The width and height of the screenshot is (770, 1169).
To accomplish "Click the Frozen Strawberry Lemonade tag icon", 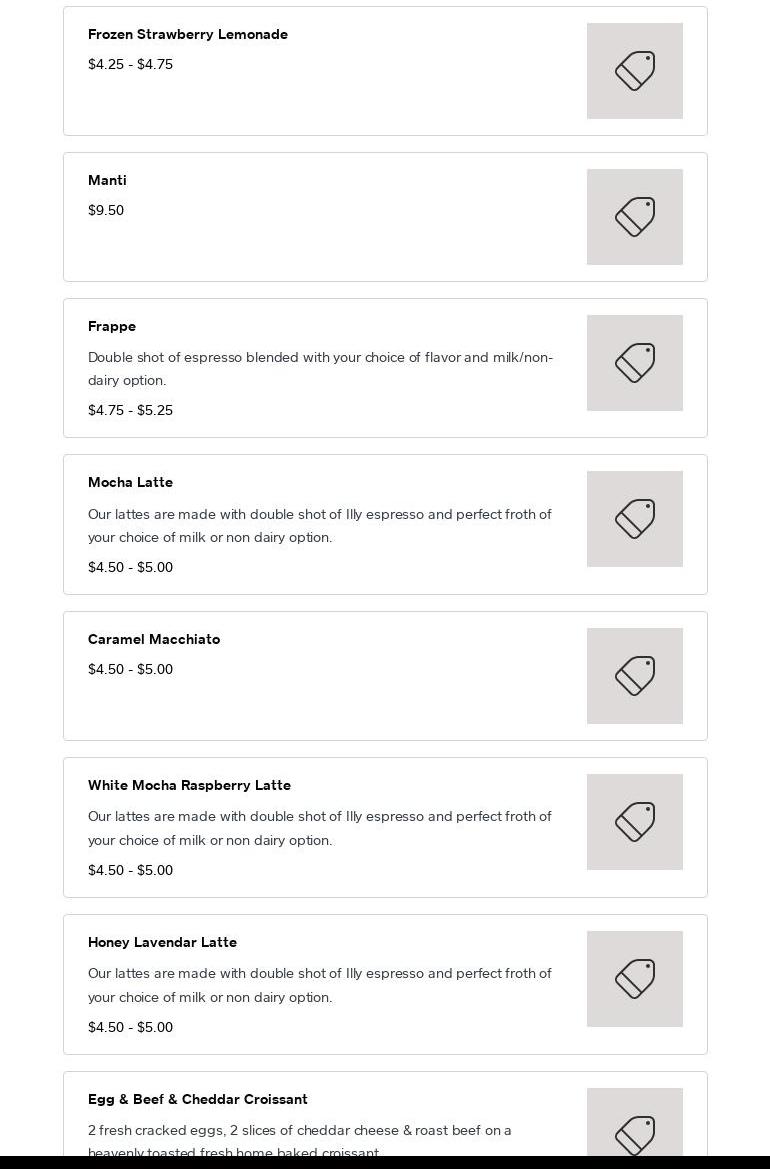I will click(x=635, y=71).
